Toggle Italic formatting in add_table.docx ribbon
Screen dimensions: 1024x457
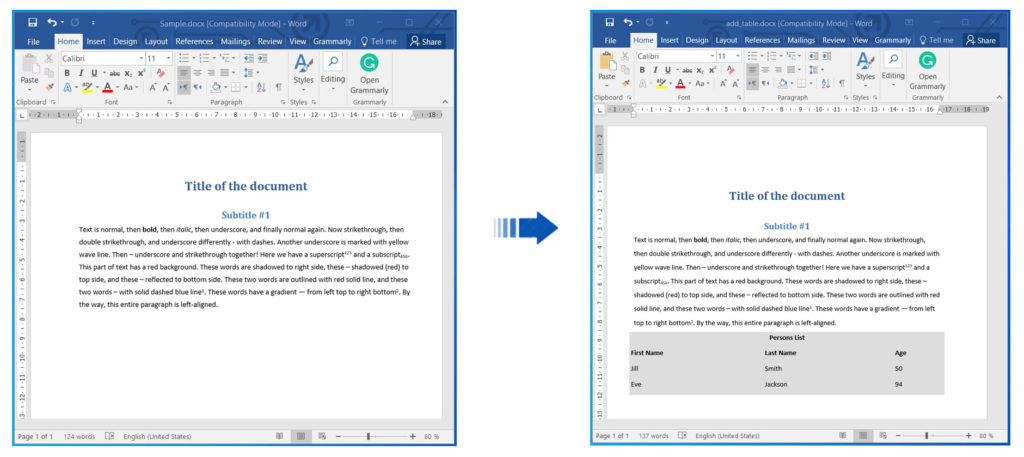click(x=655, y=70)
